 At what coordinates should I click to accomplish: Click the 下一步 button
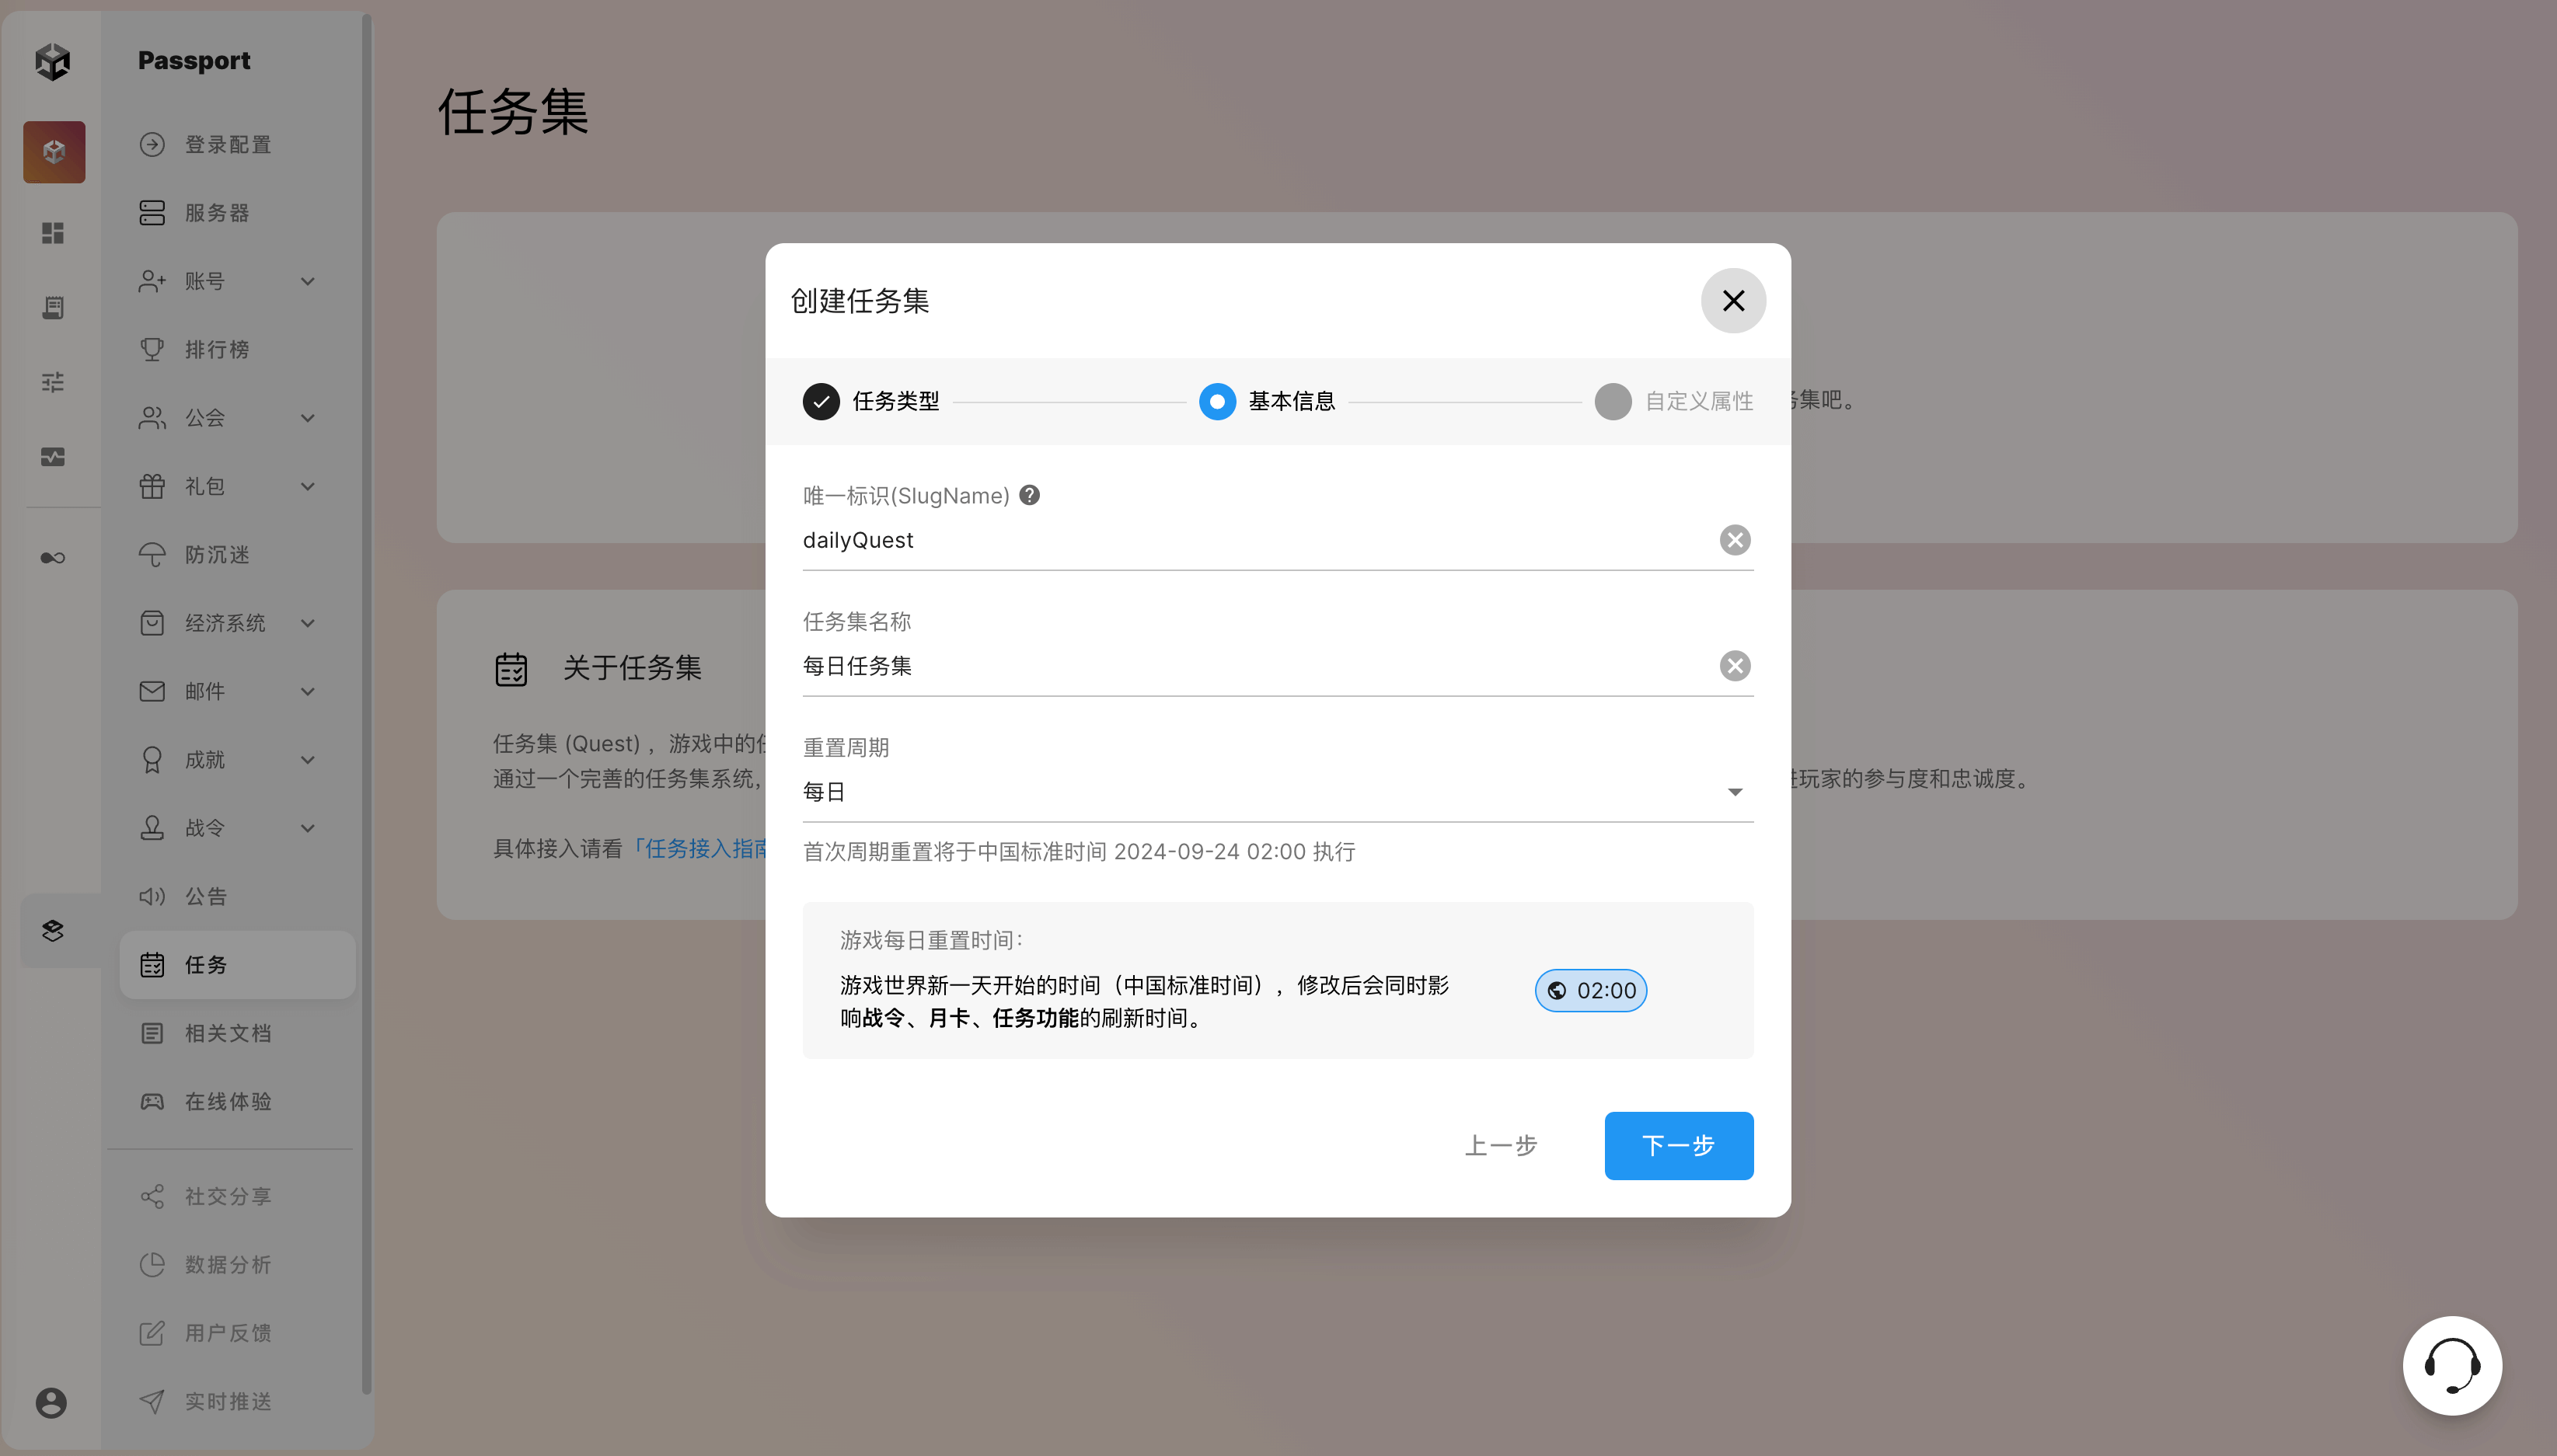pos(1678,1145)
